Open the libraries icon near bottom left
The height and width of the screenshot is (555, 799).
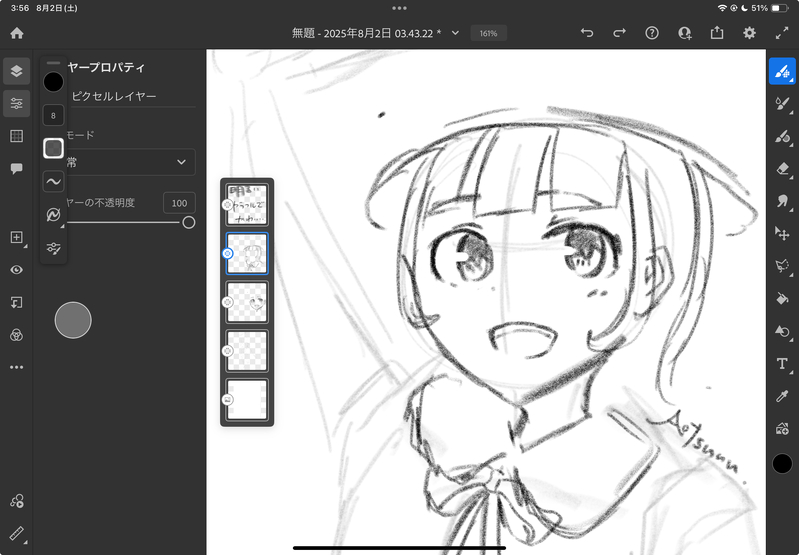pos(17,501)
